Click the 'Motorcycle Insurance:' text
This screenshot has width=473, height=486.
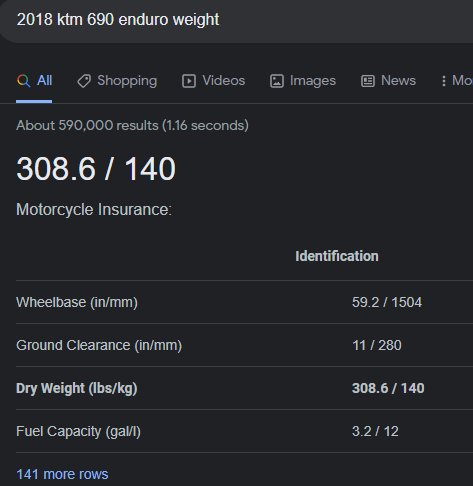(x=94, y=210)
